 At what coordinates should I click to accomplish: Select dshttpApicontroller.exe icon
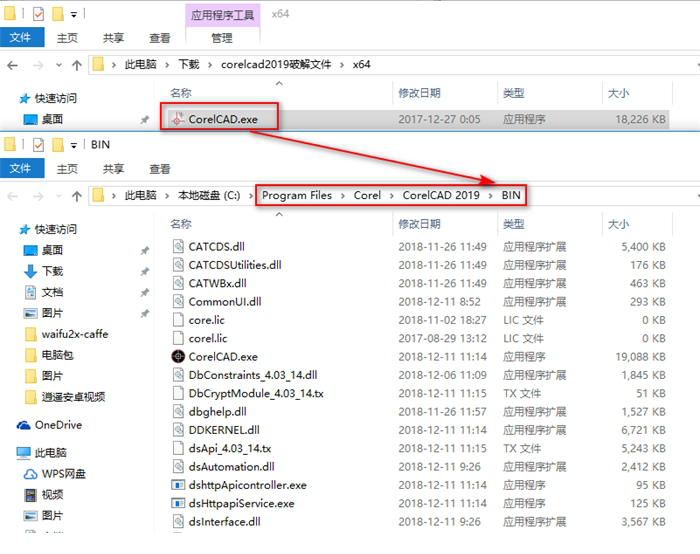(x=178, y=485)
